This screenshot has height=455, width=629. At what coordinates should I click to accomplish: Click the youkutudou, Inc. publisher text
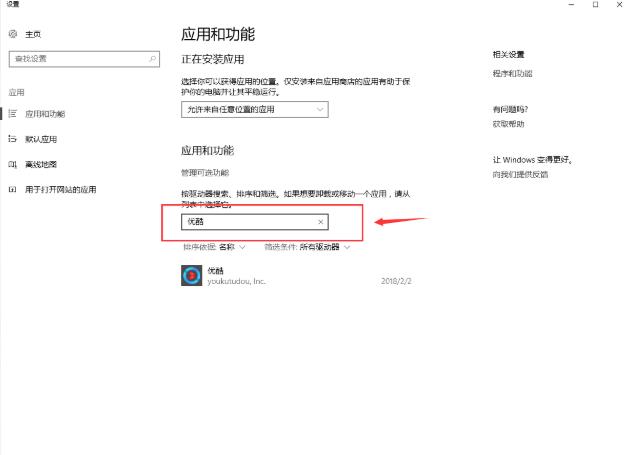pos(237,281)
